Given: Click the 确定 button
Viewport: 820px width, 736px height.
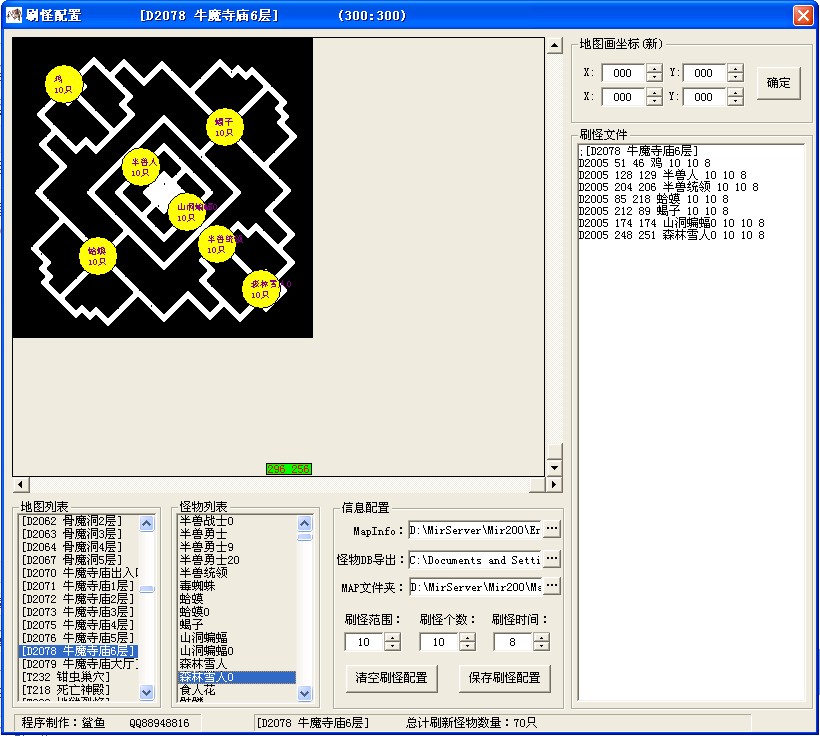Looking at the screenshot, I should pyautogui.click(x=778, y=83).
